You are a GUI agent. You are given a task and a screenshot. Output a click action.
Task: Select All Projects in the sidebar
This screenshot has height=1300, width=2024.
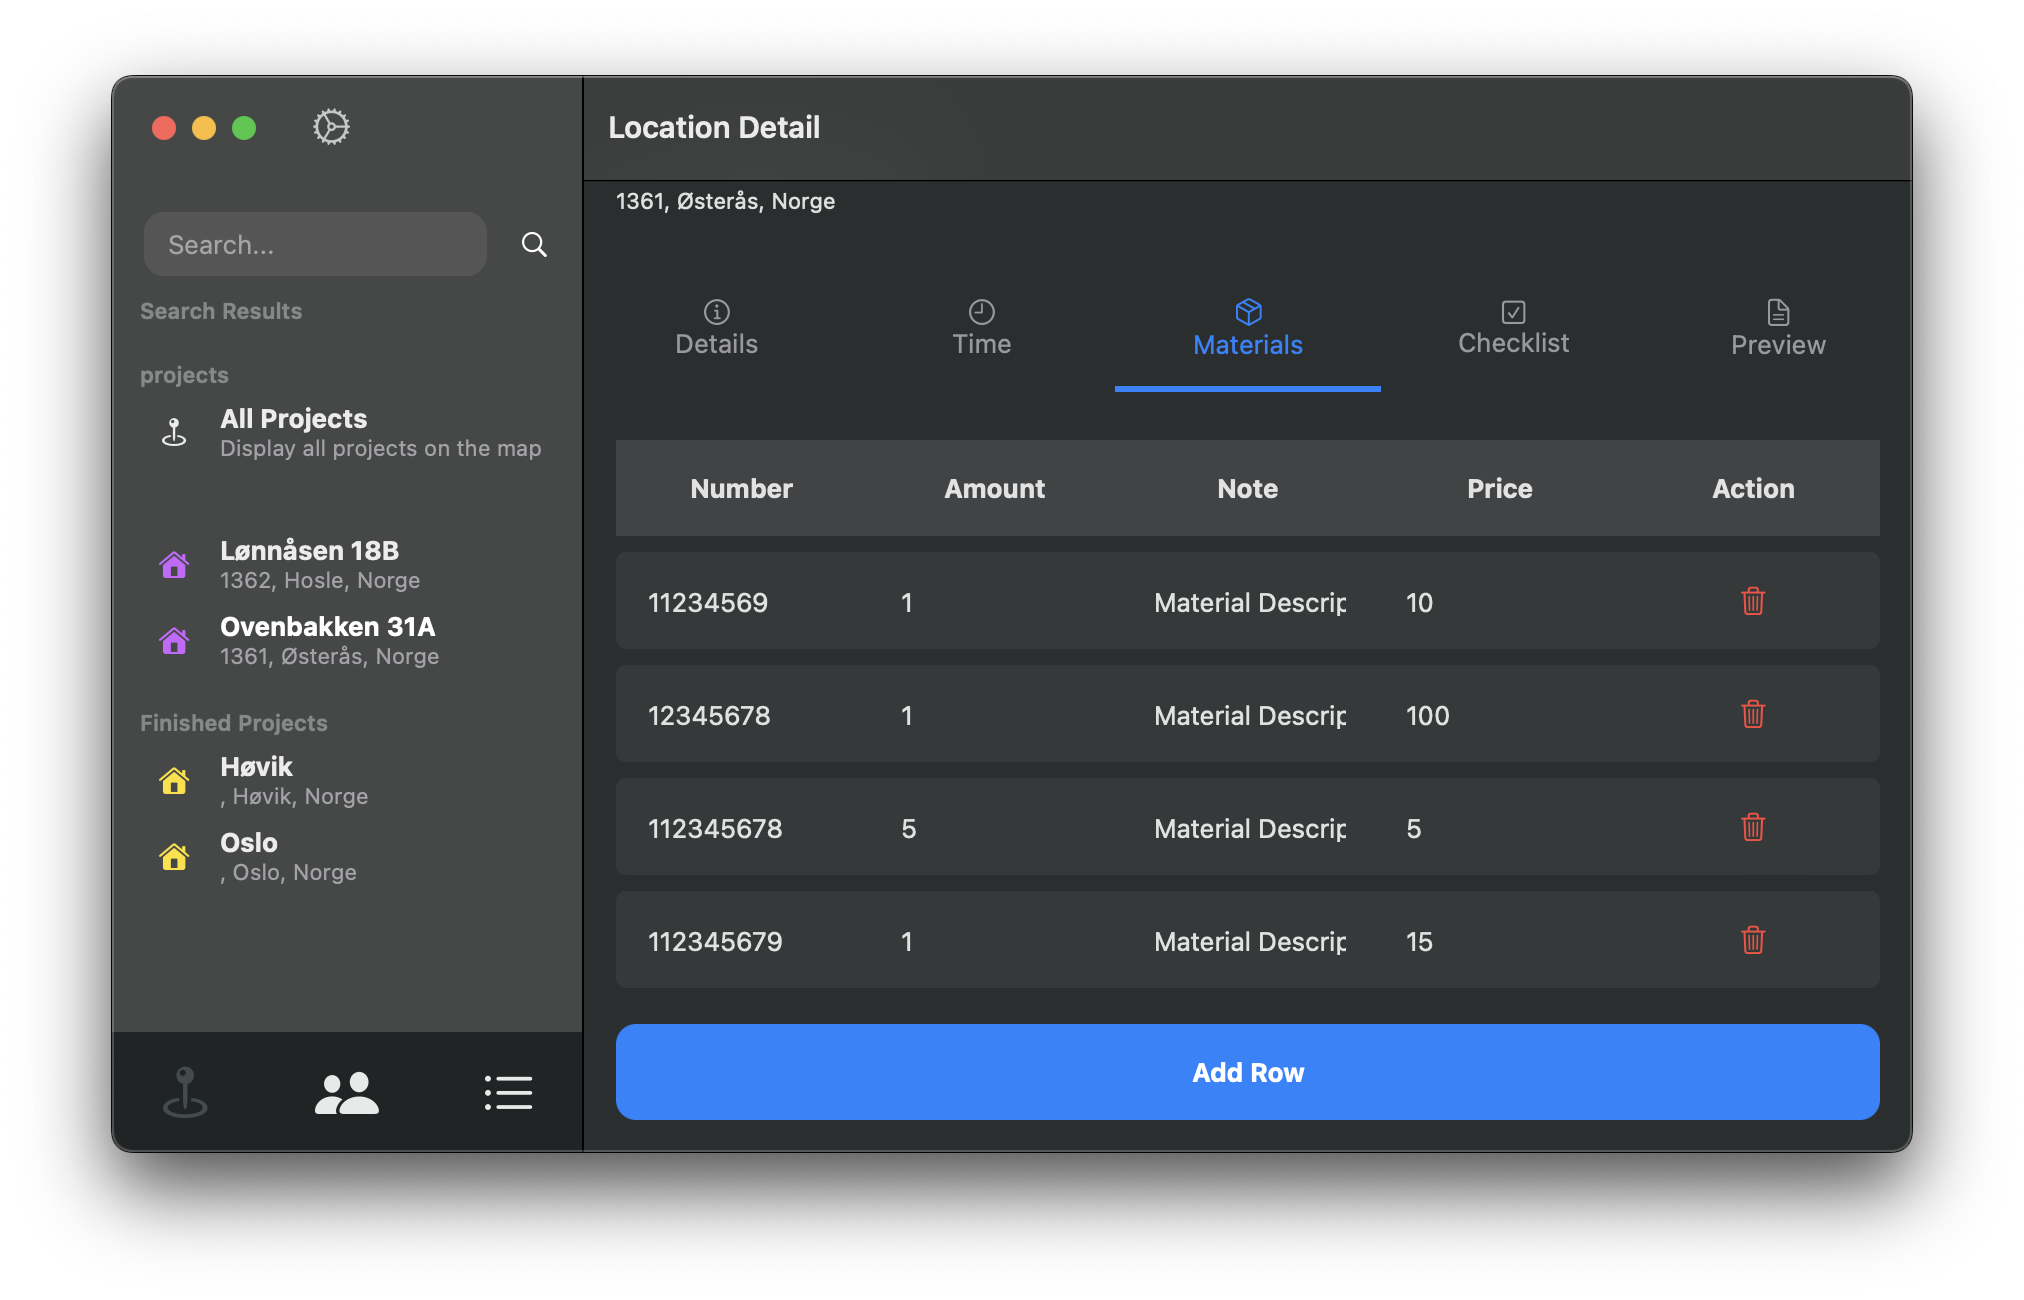click(347, 433)
